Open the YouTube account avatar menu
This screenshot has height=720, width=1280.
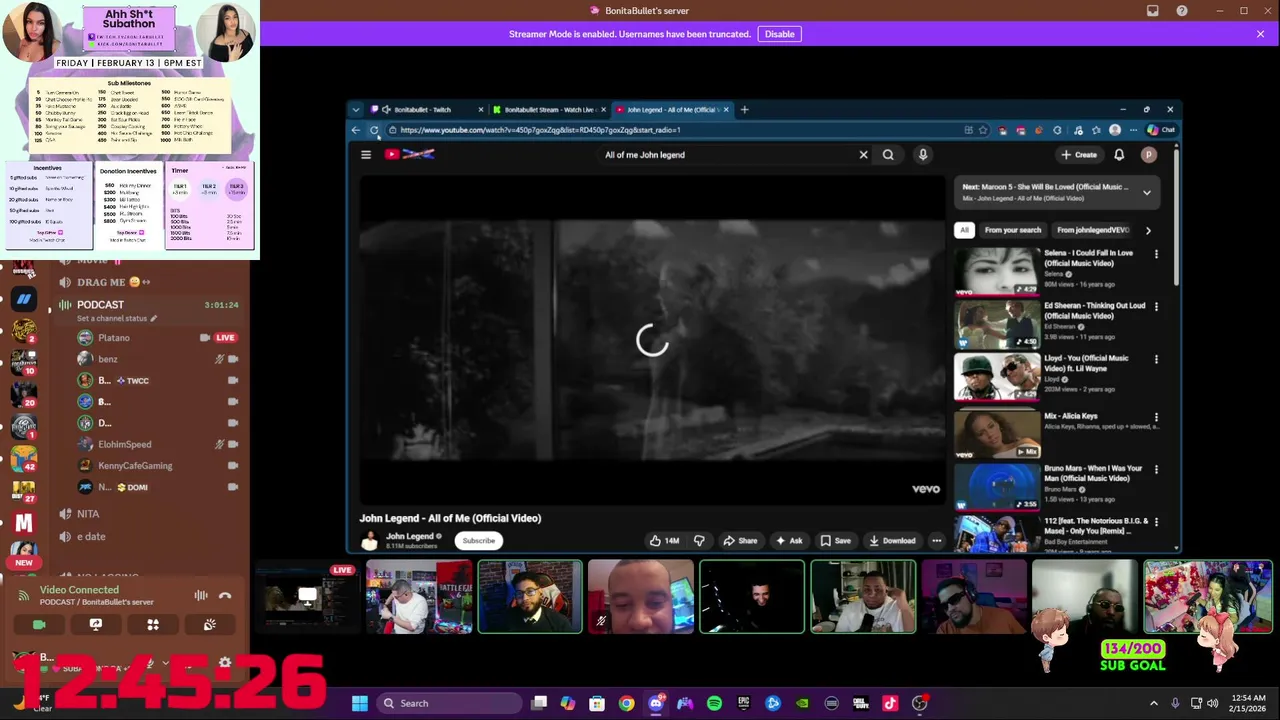[1149, 155]
